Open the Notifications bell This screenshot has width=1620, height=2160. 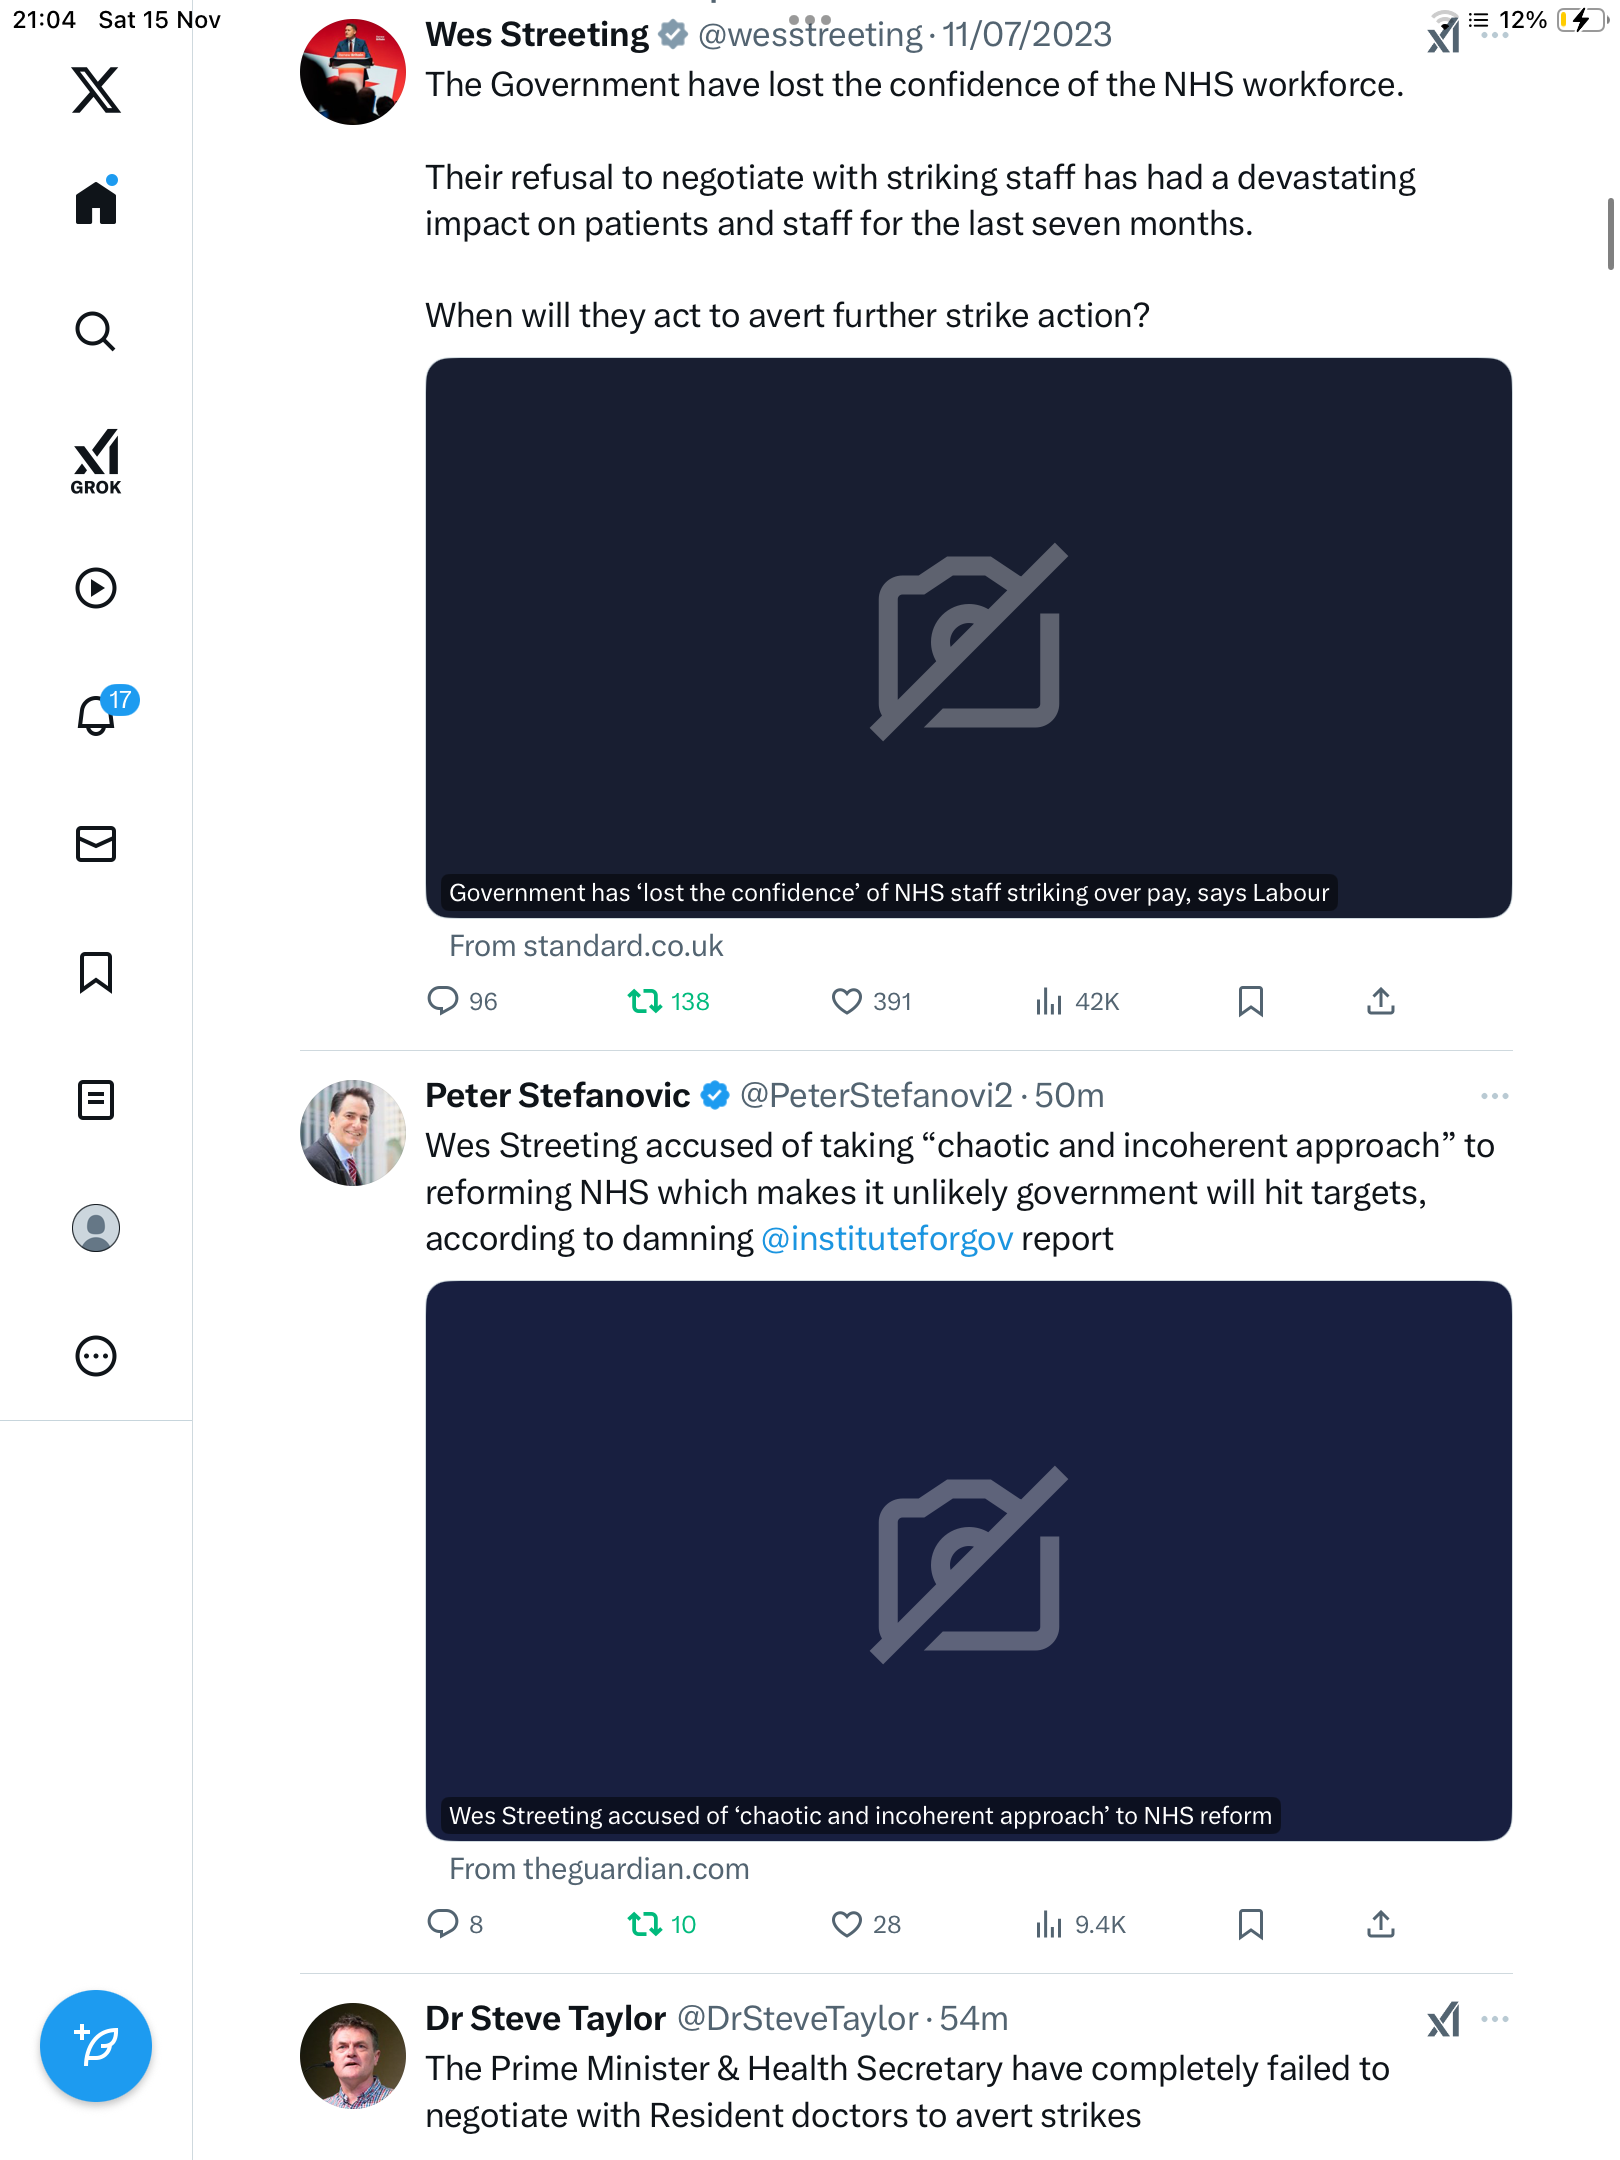click(x=97, y=715)
